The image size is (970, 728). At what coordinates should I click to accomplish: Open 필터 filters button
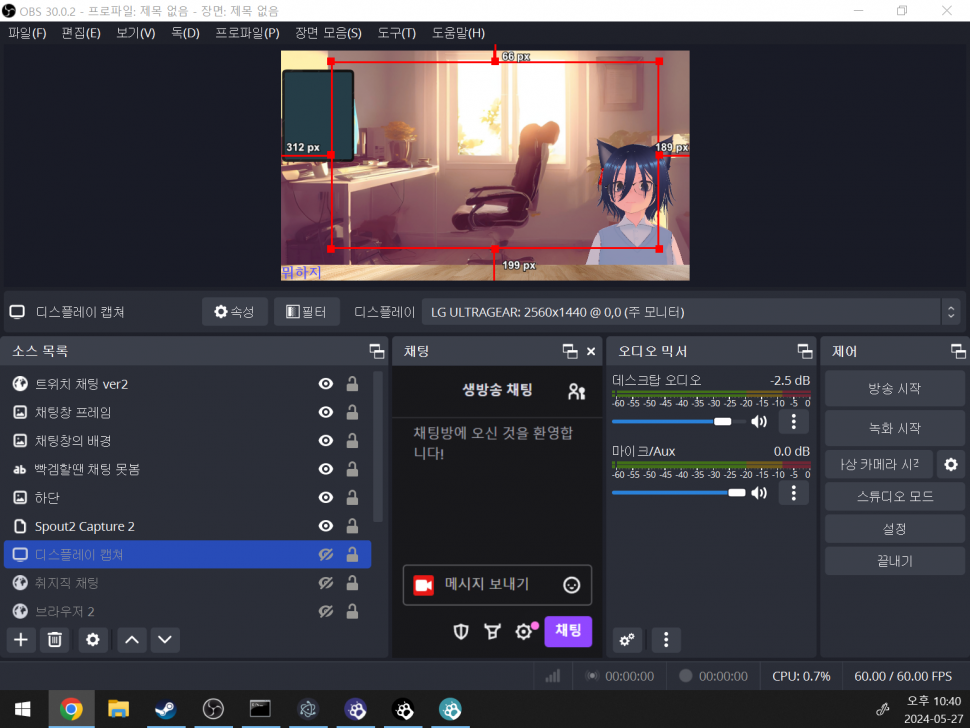point(306,312)
